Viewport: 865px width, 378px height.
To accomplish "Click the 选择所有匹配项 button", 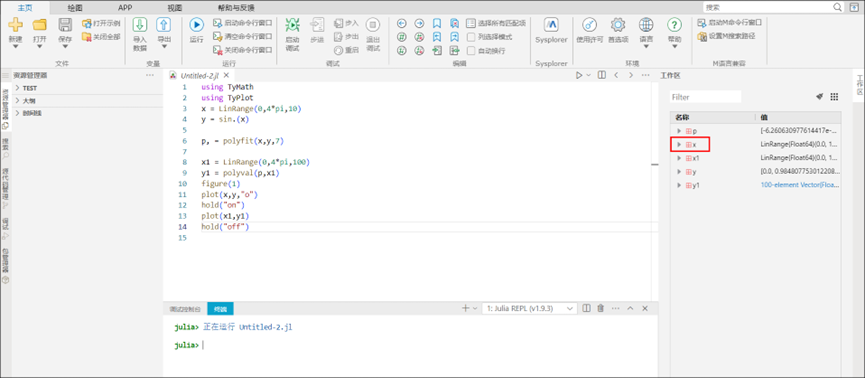I will 496,23.
